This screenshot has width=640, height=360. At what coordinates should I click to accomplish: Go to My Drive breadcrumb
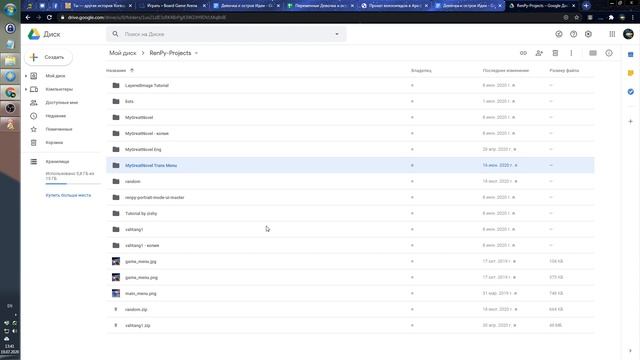coord(122,53)
